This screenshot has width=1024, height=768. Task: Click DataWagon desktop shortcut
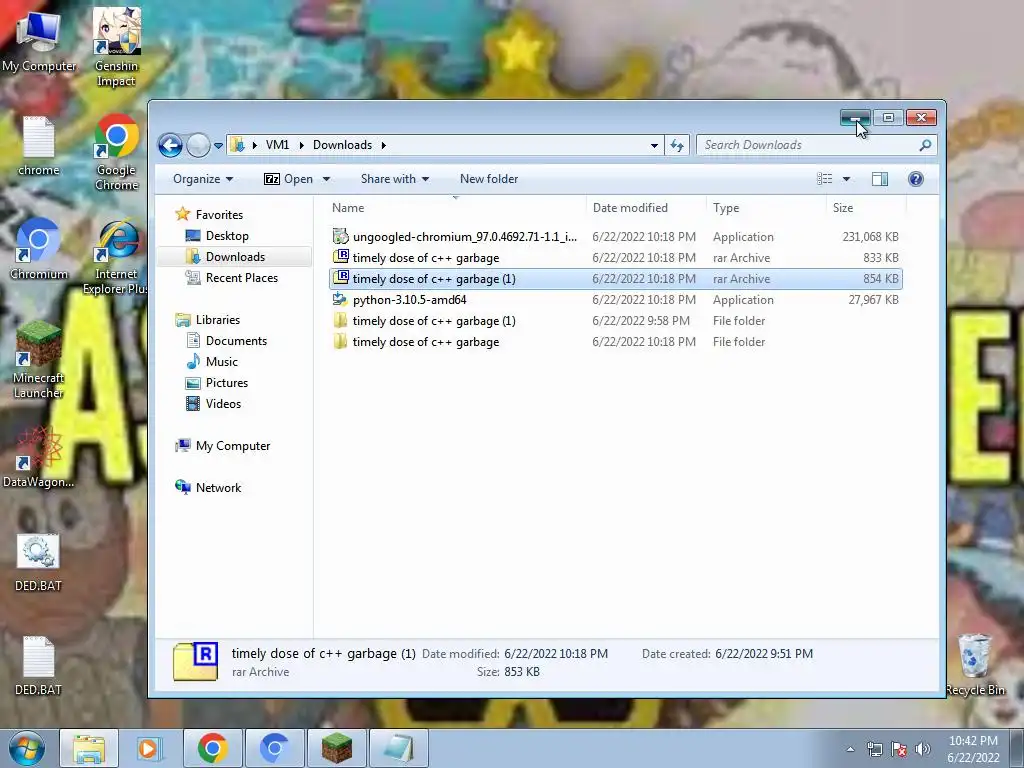[x=39, y=457]
